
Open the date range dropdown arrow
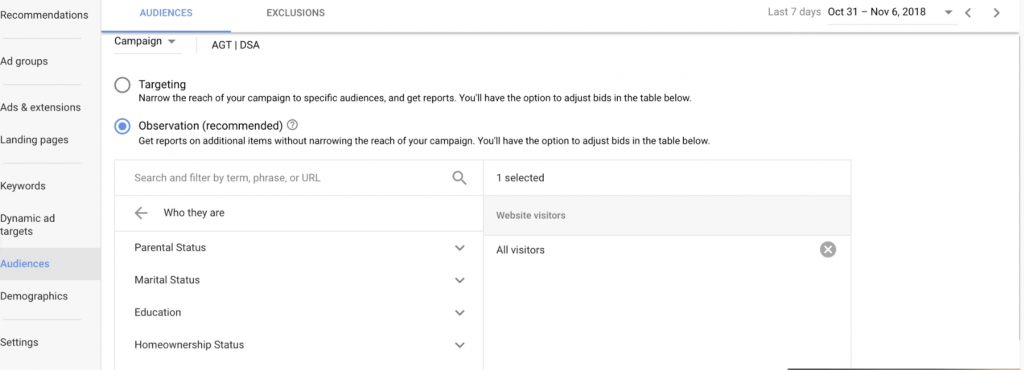coord(948,12)
